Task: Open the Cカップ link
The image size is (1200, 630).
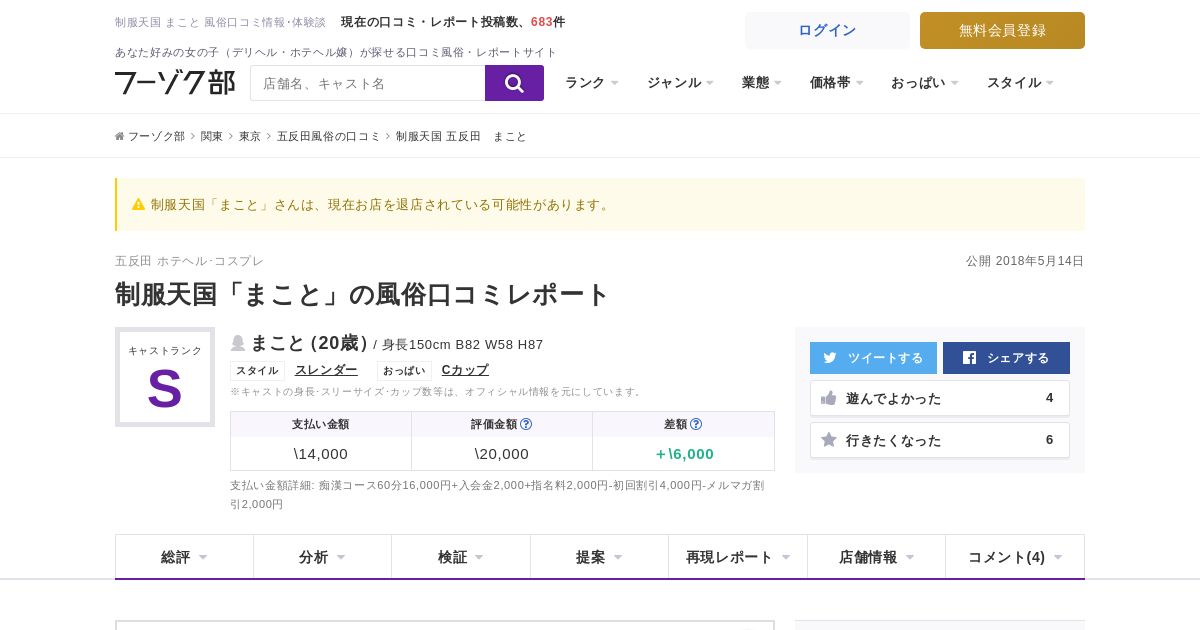Action: click(x=465, y=370)
